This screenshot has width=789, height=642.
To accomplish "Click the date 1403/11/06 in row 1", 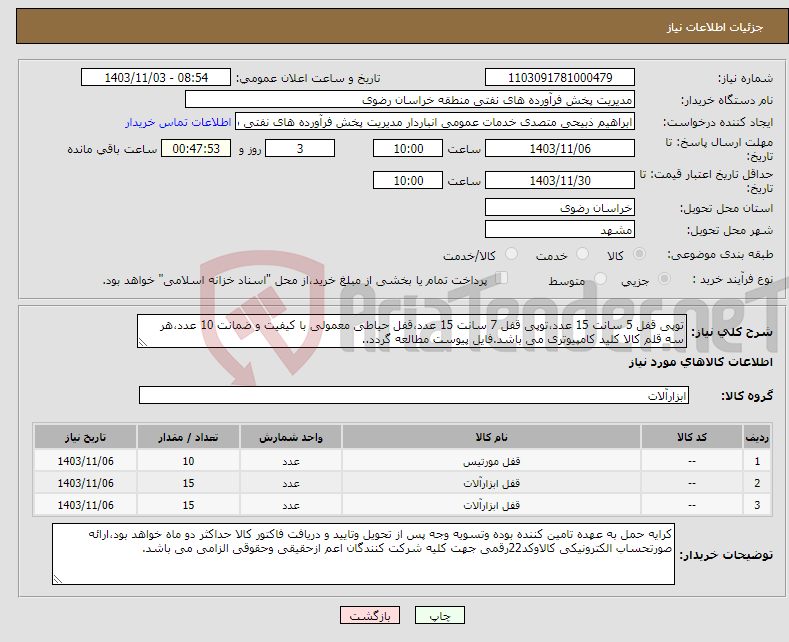I will click(x=86, y=461).
